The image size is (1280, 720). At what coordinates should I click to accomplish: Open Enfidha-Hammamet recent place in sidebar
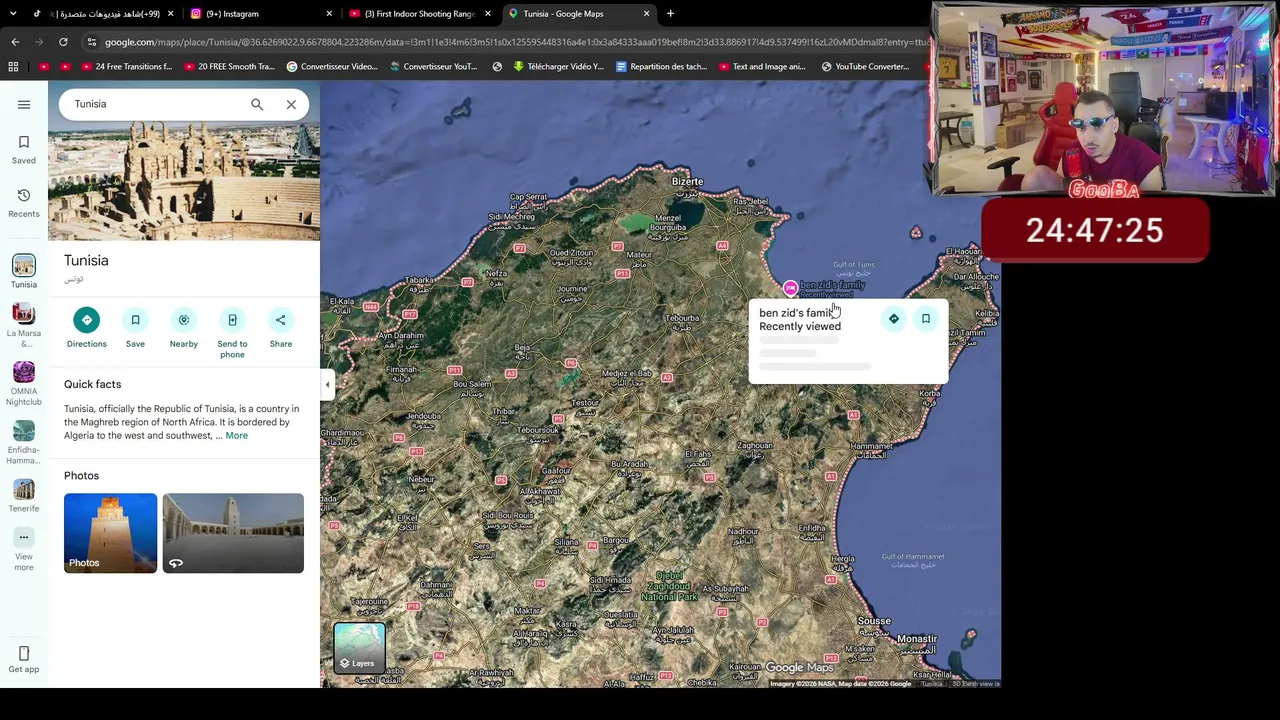[24, 443]
